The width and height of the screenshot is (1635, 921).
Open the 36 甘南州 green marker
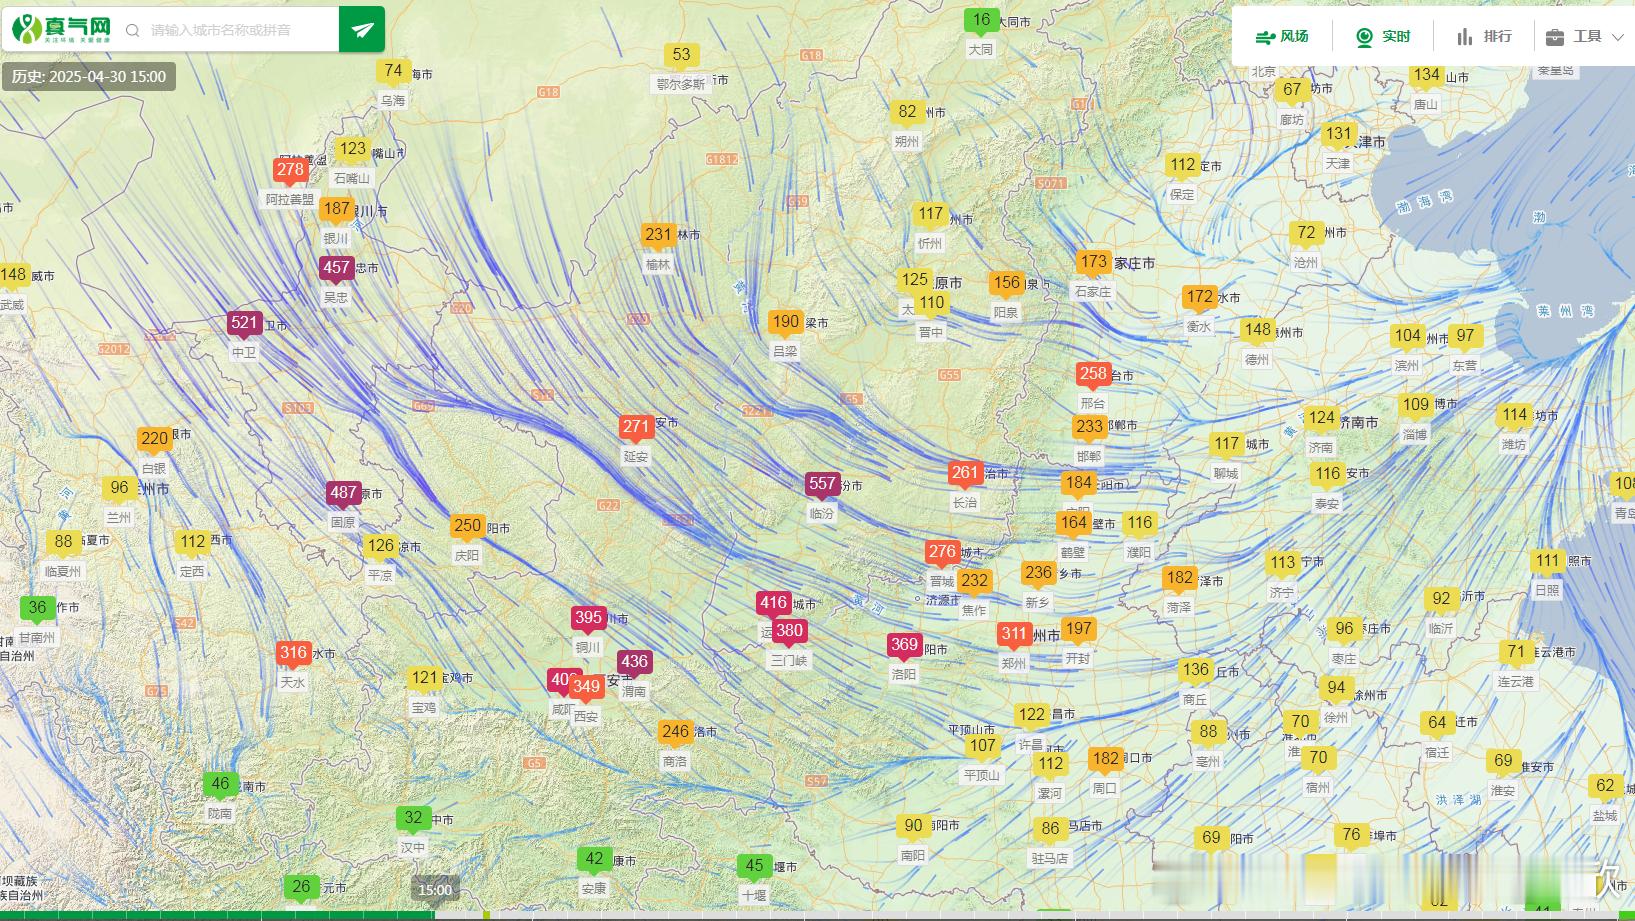click(x=37, y=608)
